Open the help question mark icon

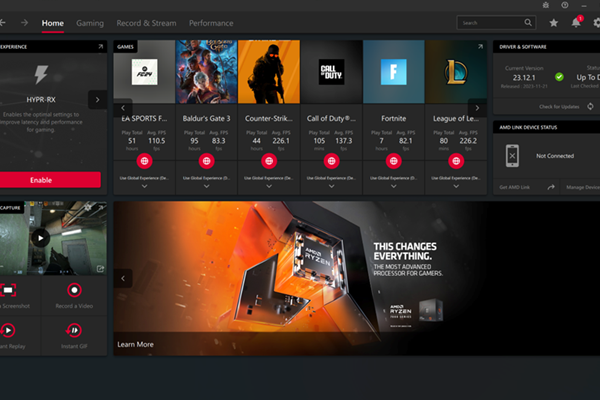point(564,5)
